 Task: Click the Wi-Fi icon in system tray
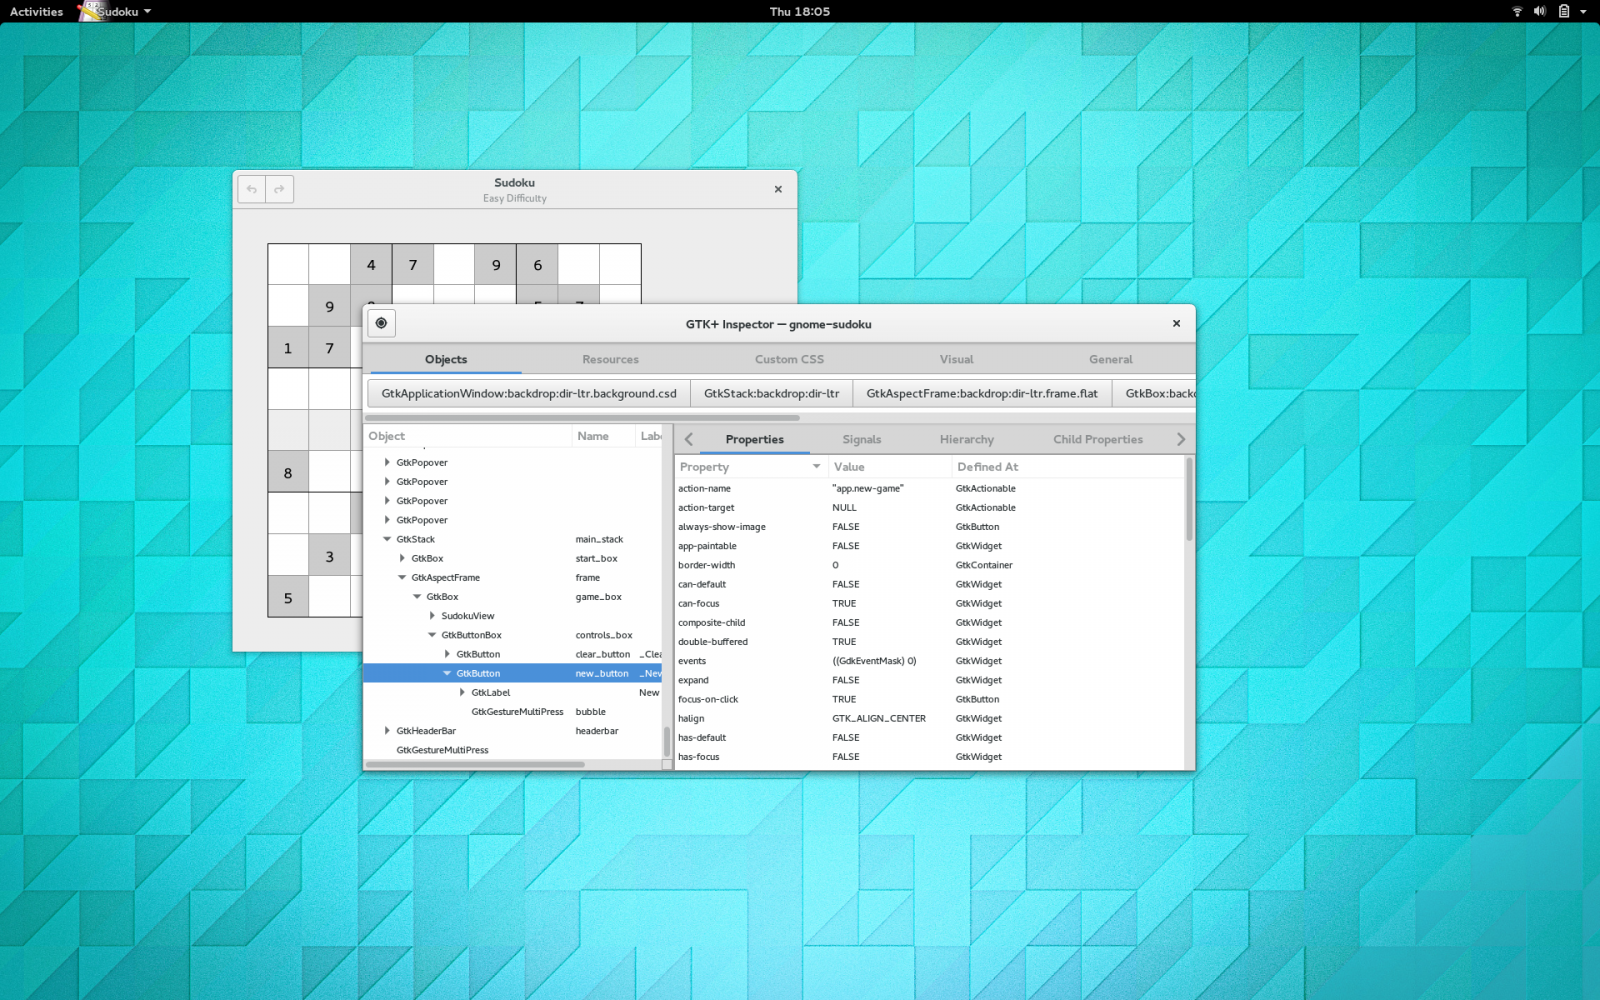coord(1517,11)
